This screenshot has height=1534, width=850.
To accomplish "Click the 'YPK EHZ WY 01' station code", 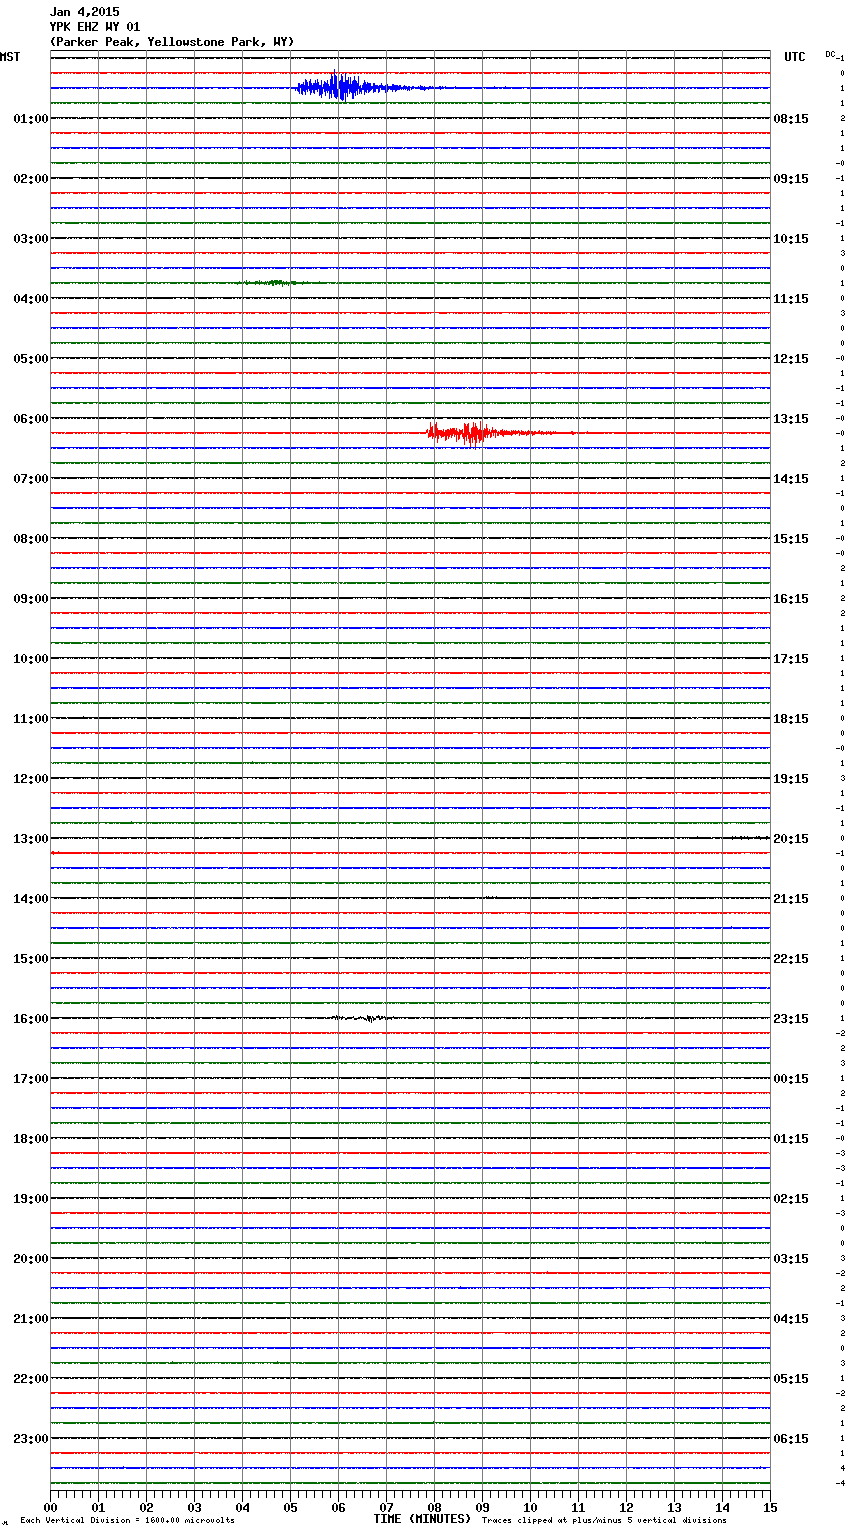I will coord(95,27).
